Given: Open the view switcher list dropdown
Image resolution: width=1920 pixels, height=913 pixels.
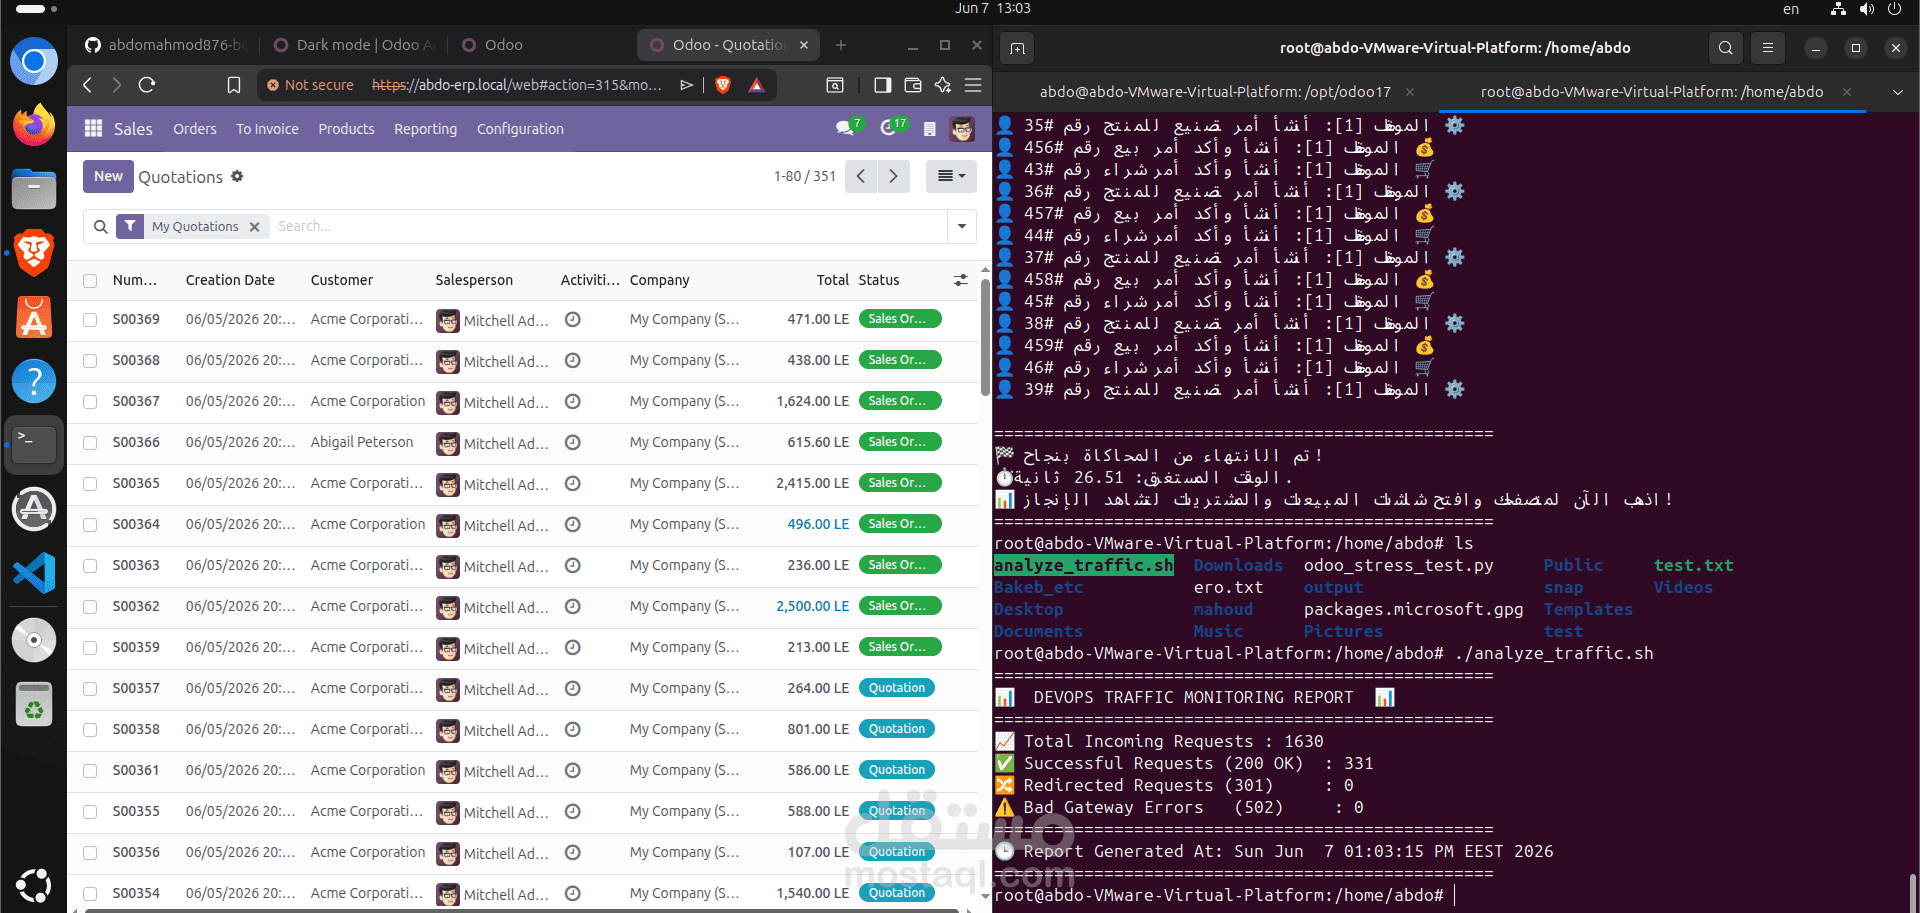Looking at the screenshot, I should coord(951,176).
